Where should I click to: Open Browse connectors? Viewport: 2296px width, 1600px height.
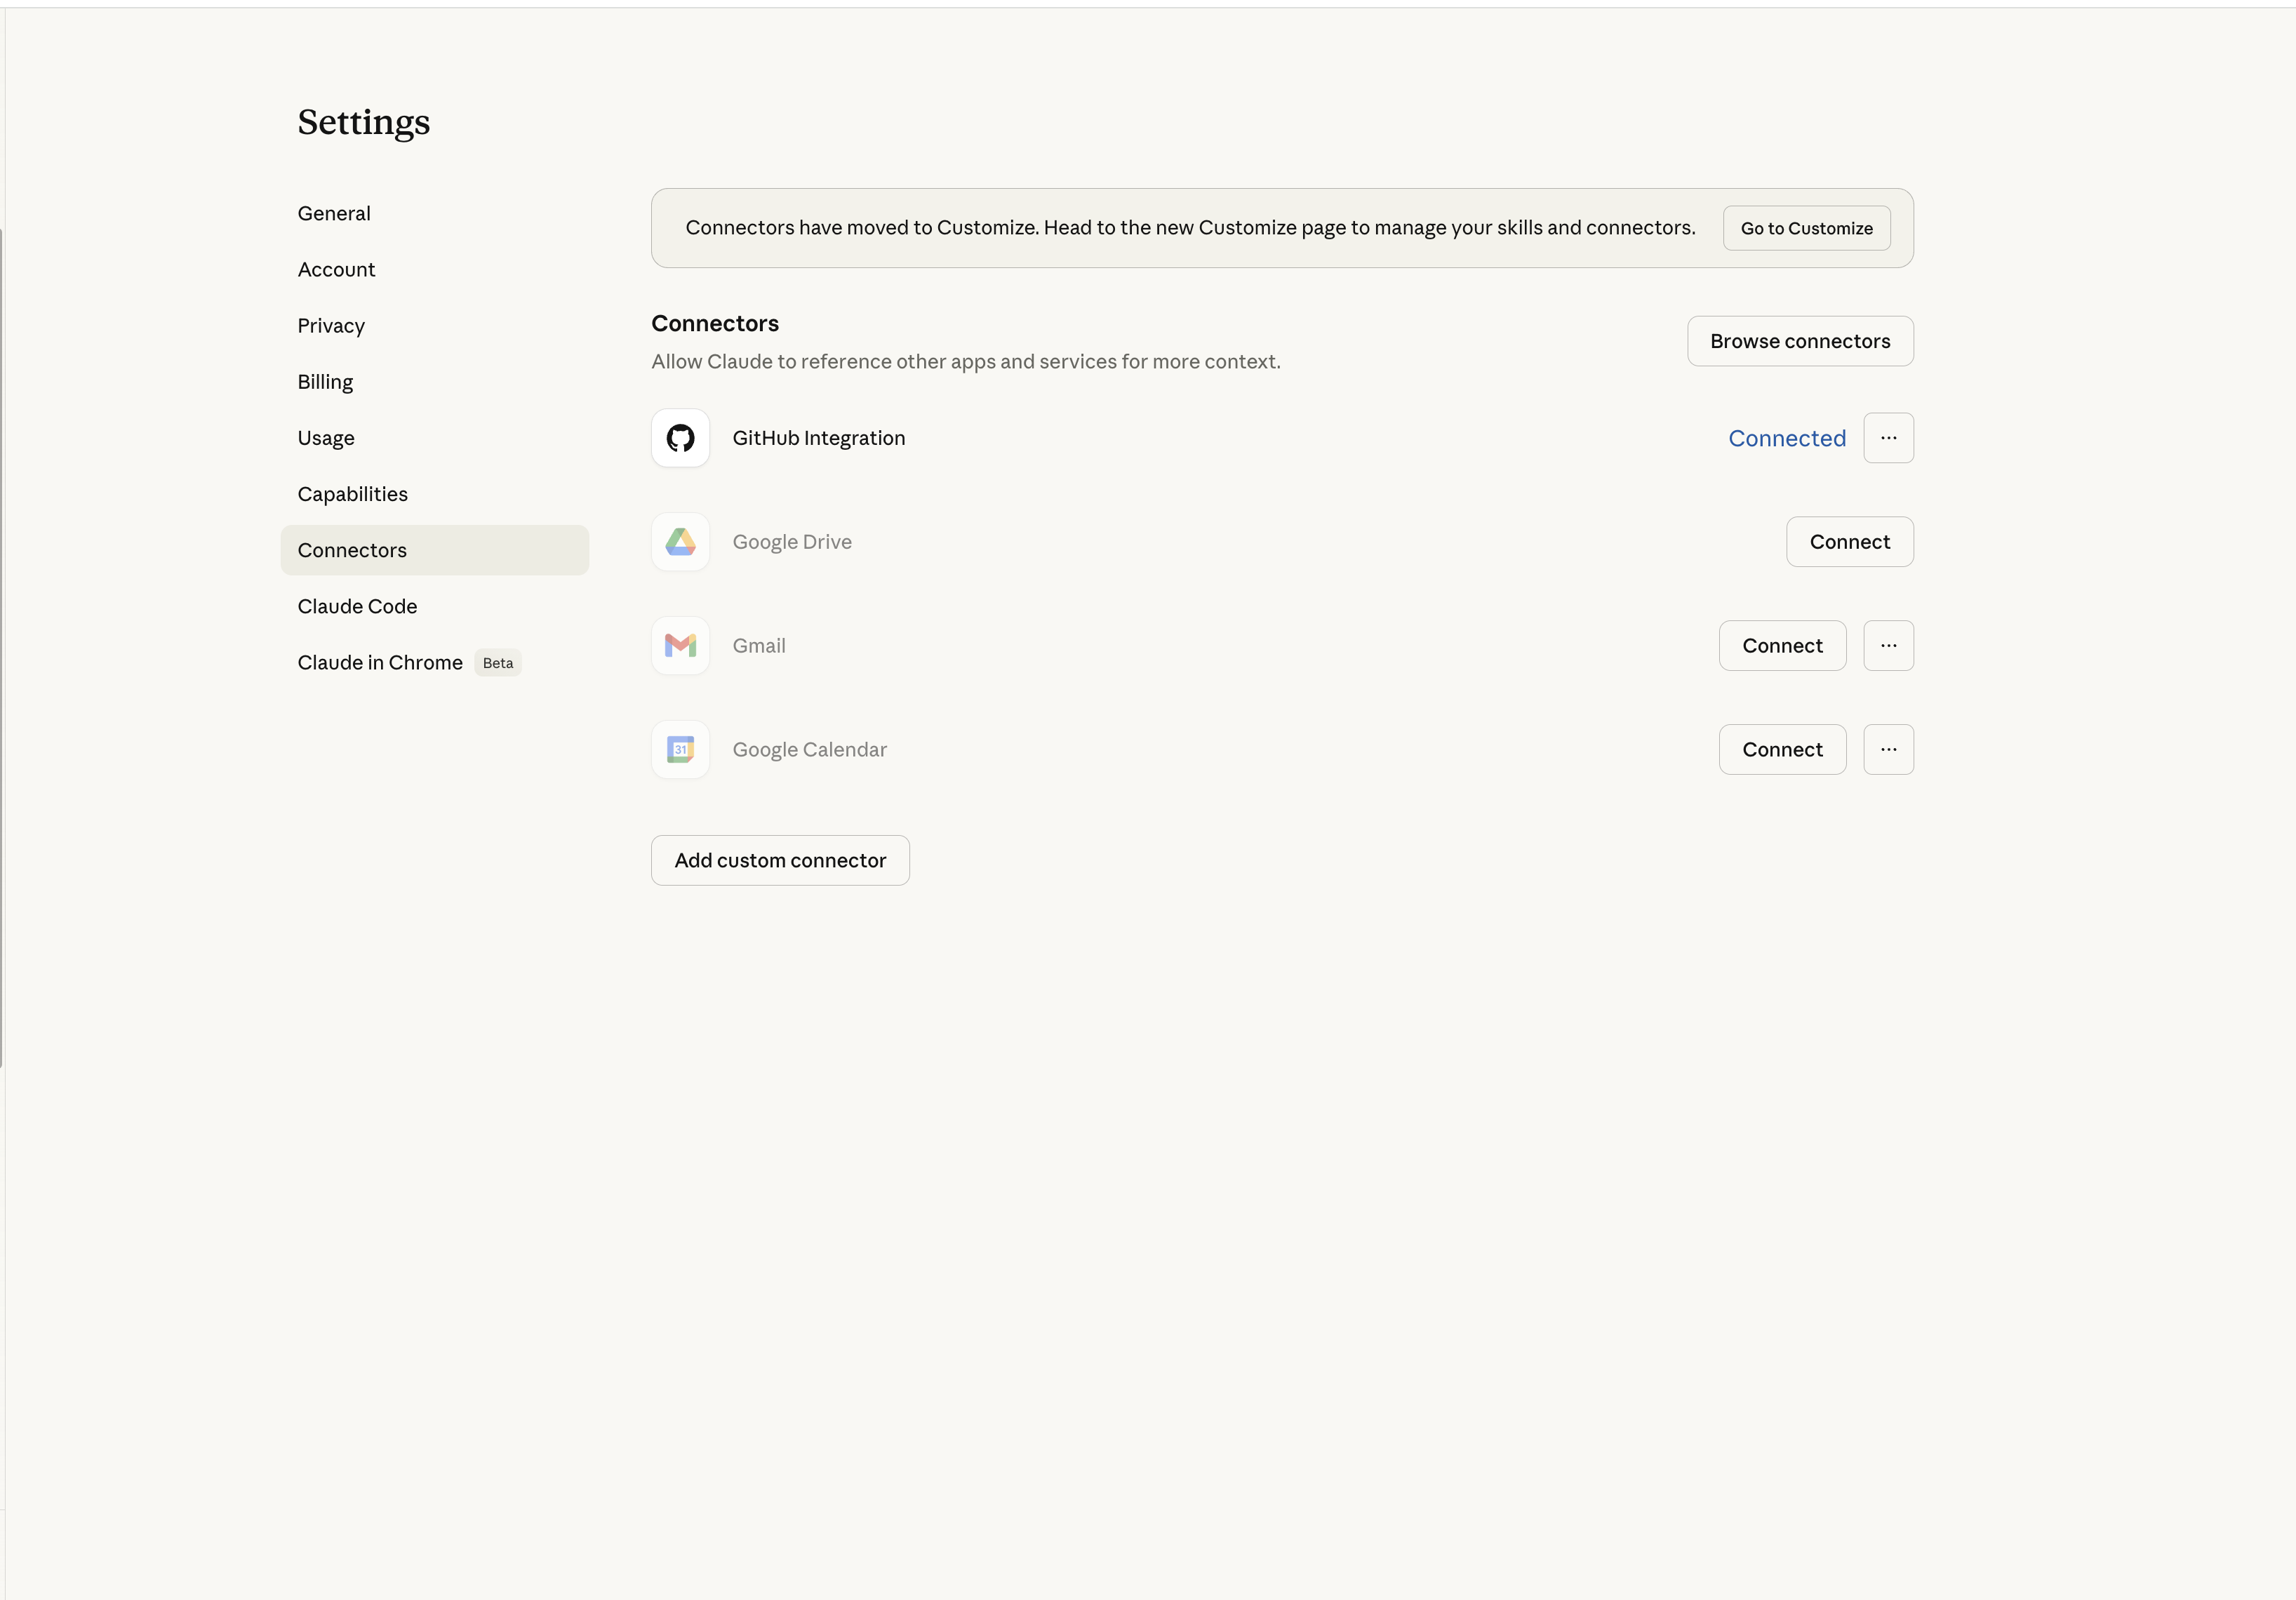tap(1799, 341)
